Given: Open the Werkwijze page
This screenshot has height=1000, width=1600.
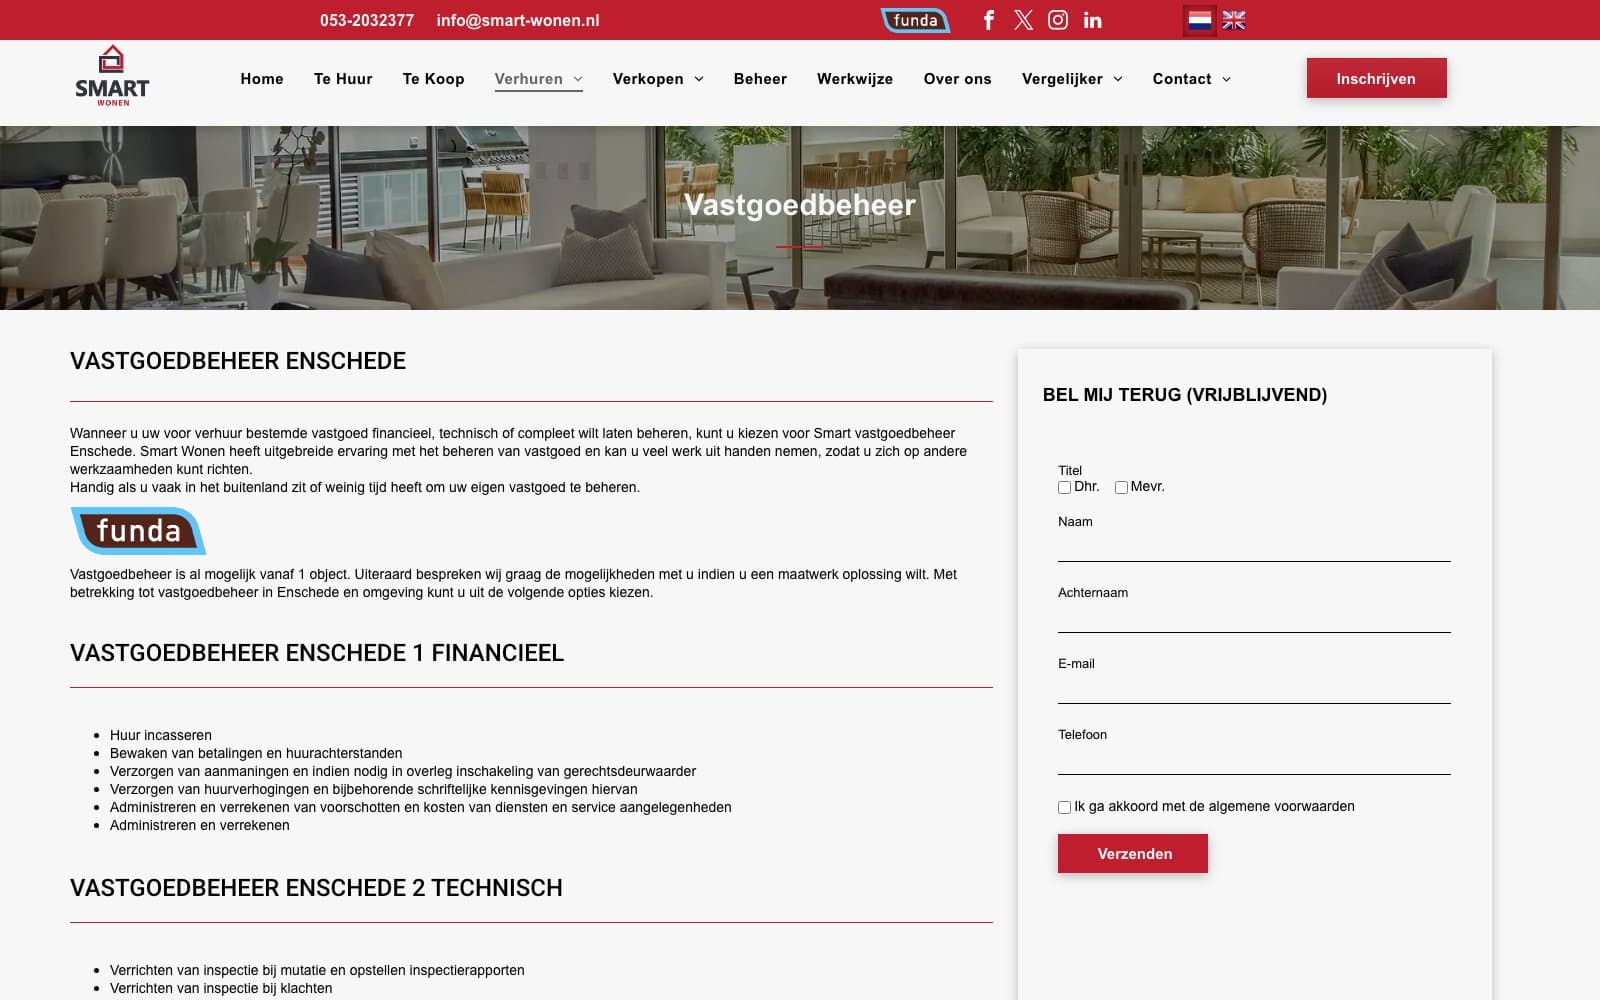Looking at the screenshot, I should pyautogui.click(x=855, y=79).
